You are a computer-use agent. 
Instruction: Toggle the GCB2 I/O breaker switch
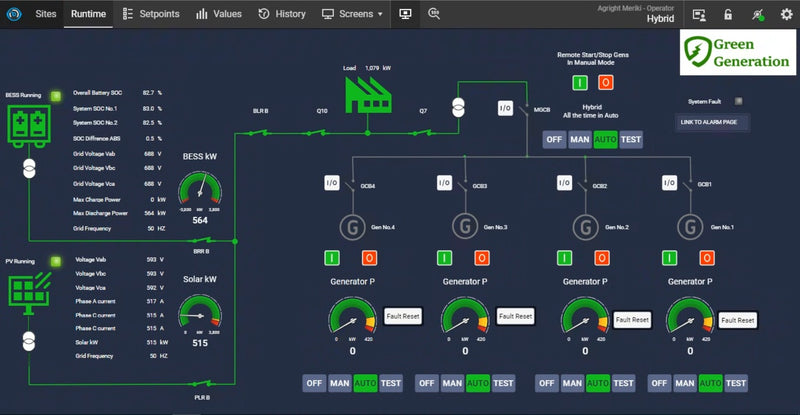[564, 182]
